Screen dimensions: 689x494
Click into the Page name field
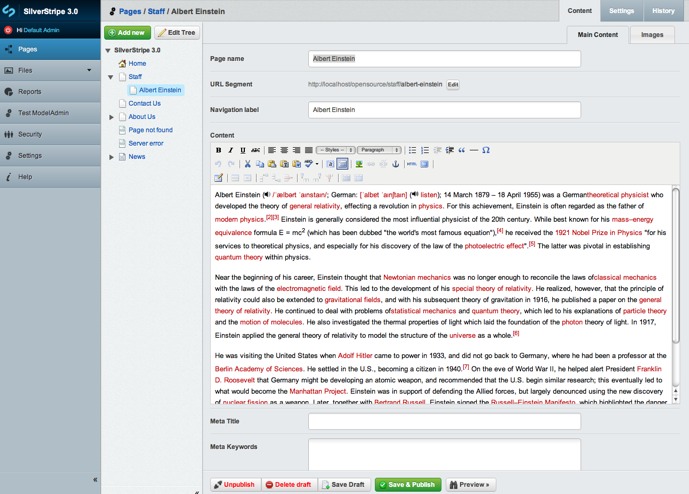[444, 59]
